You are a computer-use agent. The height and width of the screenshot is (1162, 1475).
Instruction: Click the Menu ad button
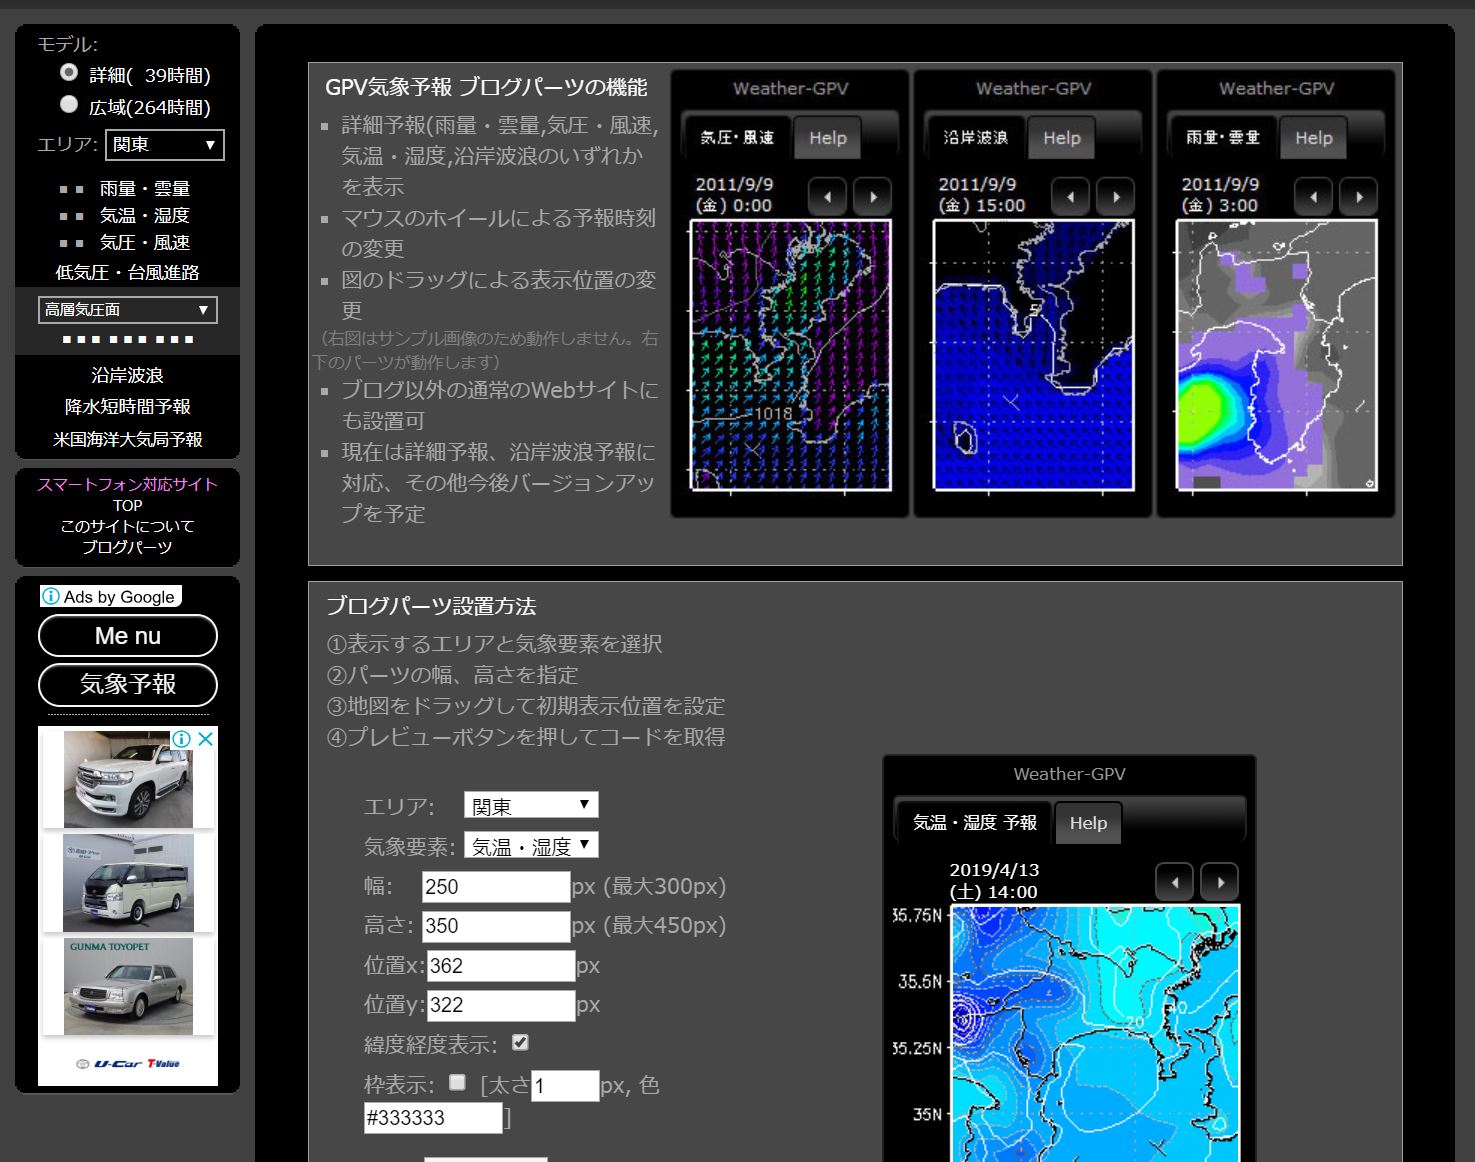(x=128, y=636)
